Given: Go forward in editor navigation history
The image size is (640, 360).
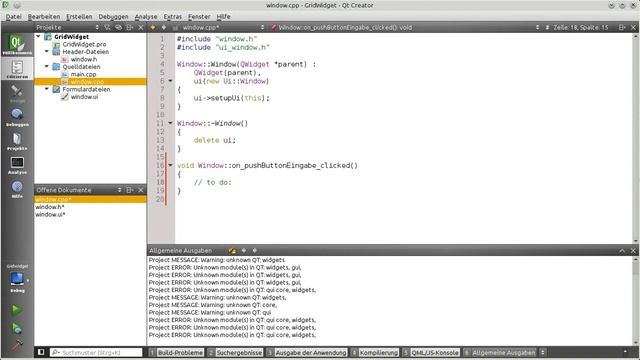Looking at the screenshot, I should (164, 27).
